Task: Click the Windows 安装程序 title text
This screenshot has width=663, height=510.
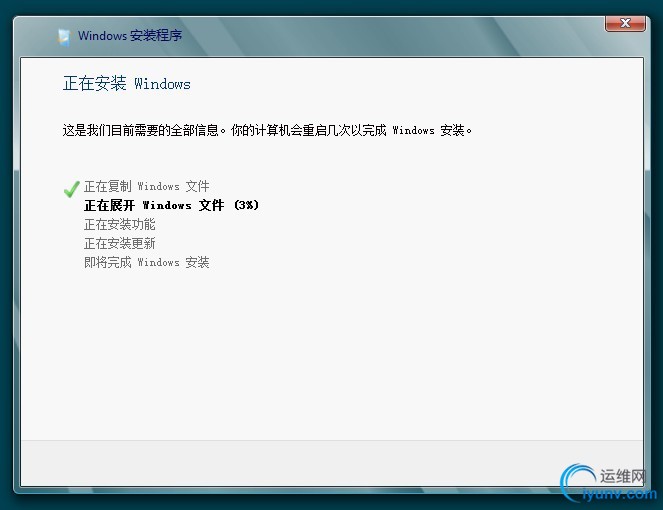Action: pyautogui.click(x=130, y=36)
